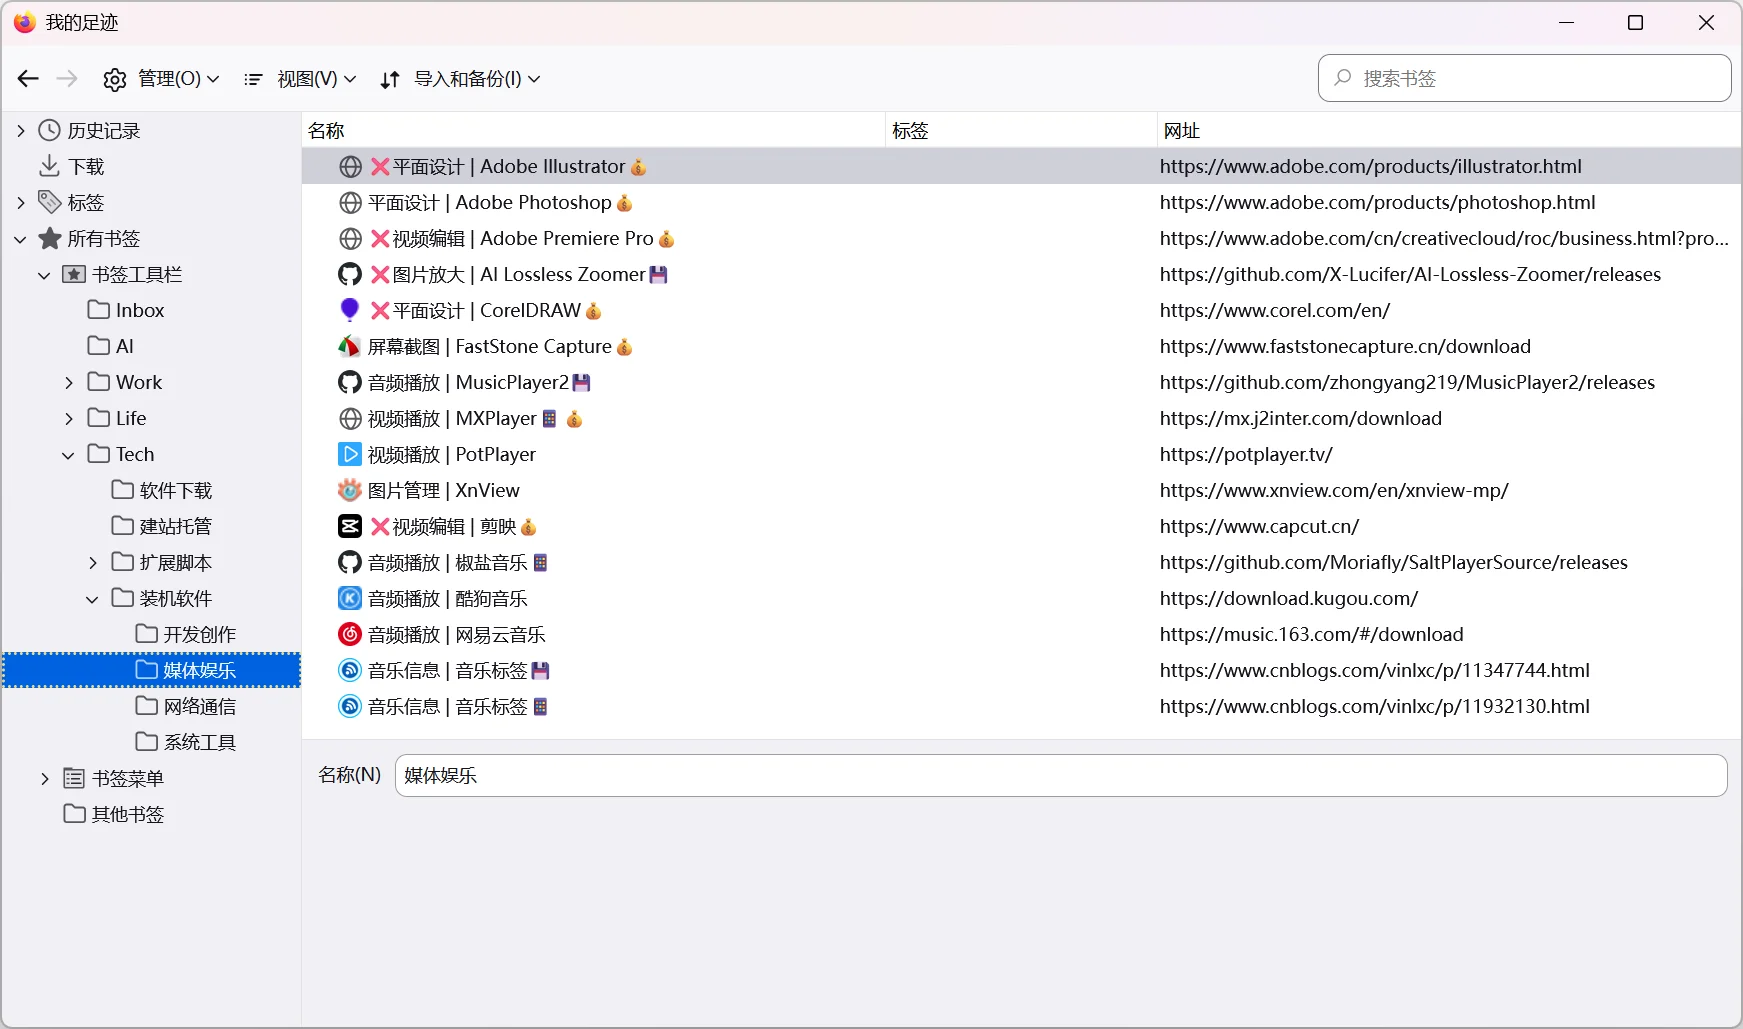Select the 系统工具 folder icon
Image resolution: width=1743 pixels, height=1029 pixels.
tap(147, 742)
